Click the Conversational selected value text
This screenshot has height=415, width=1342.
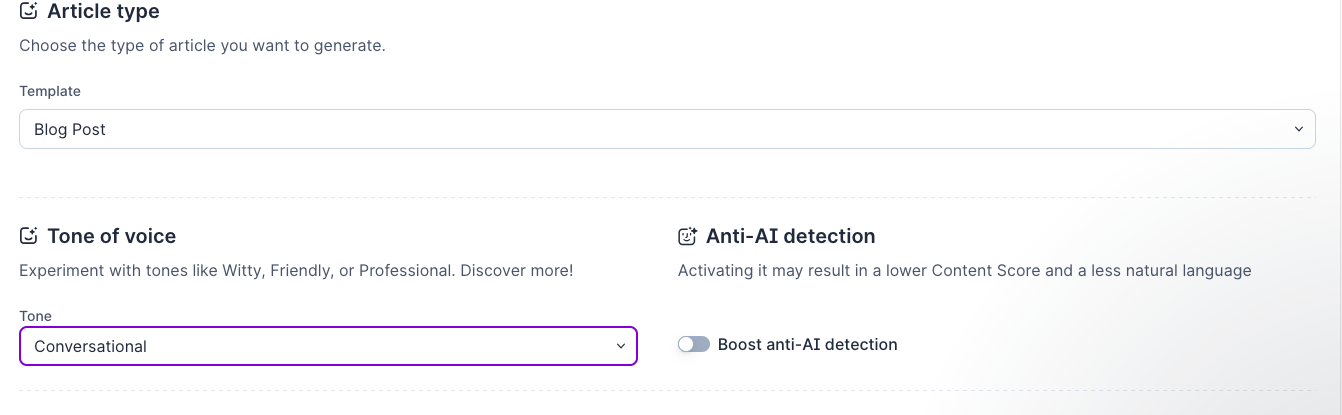pyautogui.click(x=90, y=346)
